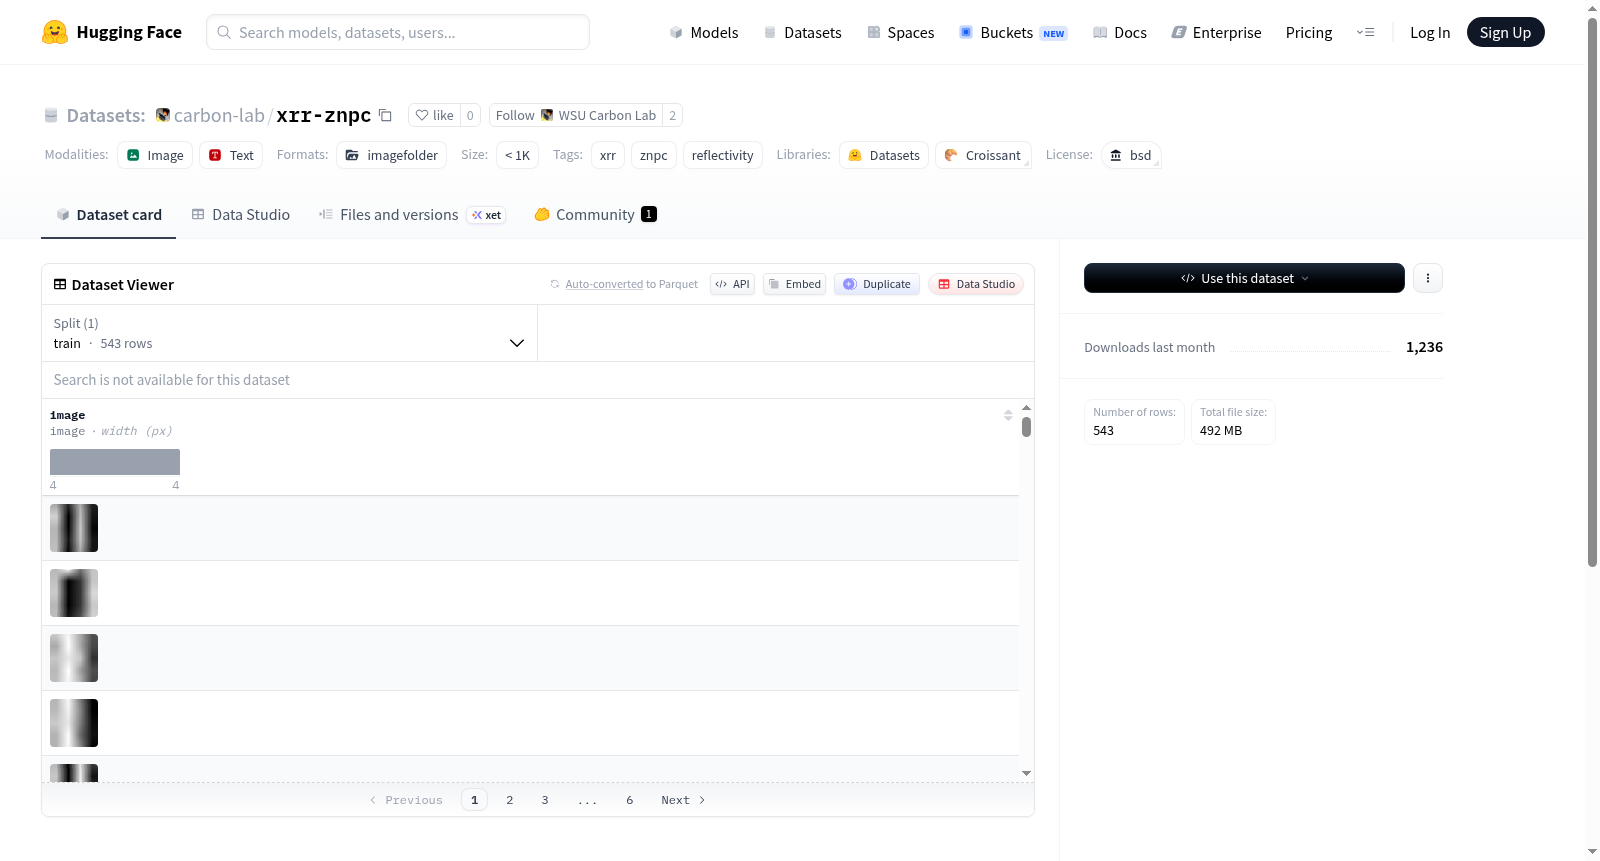Image resolution: width=1600 pixels, height=861 pixels.
Task: Click the image width histogram bar
Action: (115, 462)
